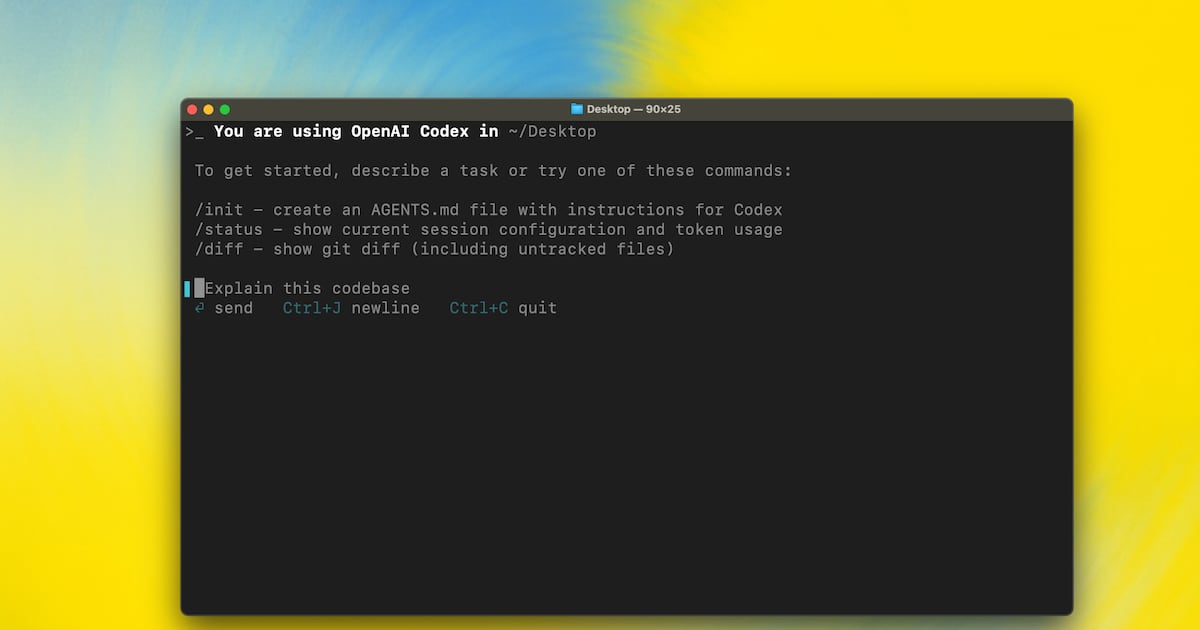
Task: Select the Ctrl+J newline shortcut hint
Action: [351, 308]
